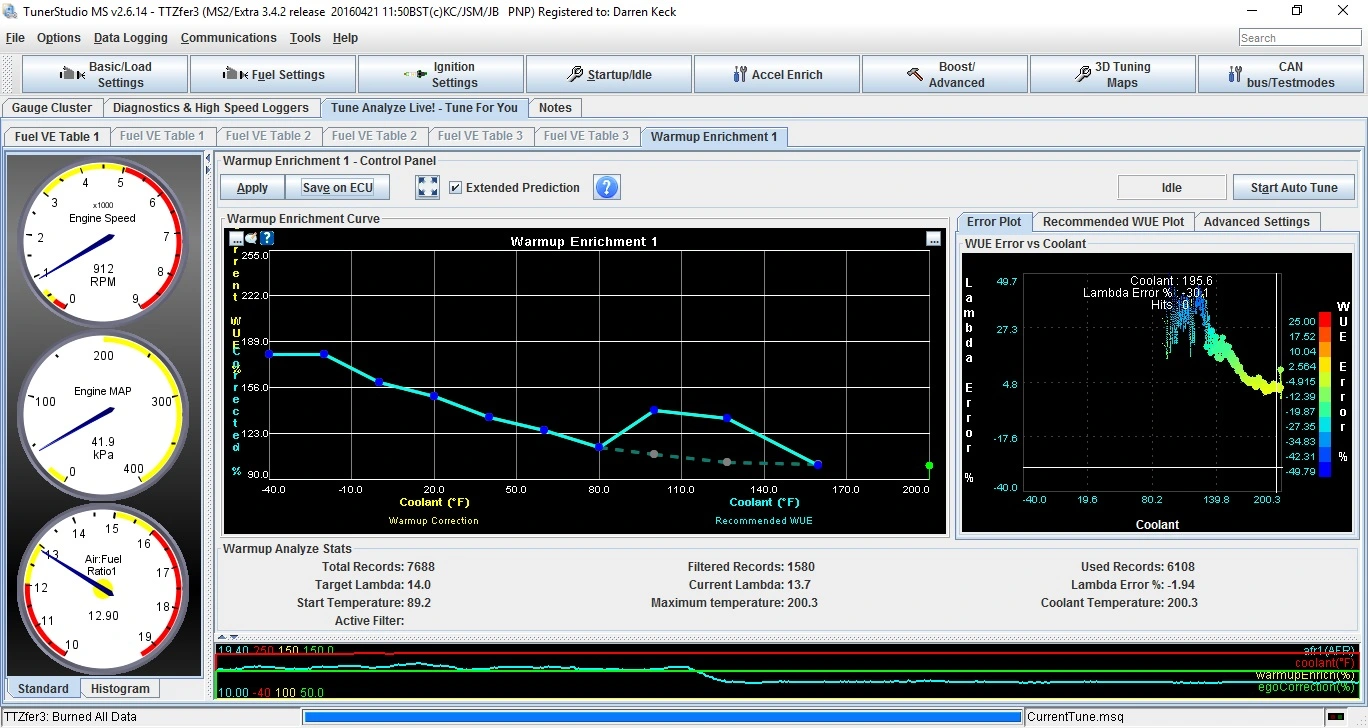Click the "CurrentTune.msq" file name in status bar

(1074, 717)
